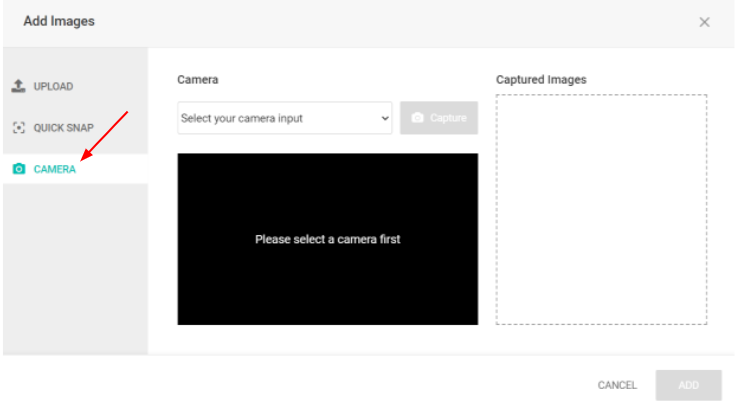Click the CANCEL button
This screenshot has width=747, height=406.
click(x=617, y=385)
